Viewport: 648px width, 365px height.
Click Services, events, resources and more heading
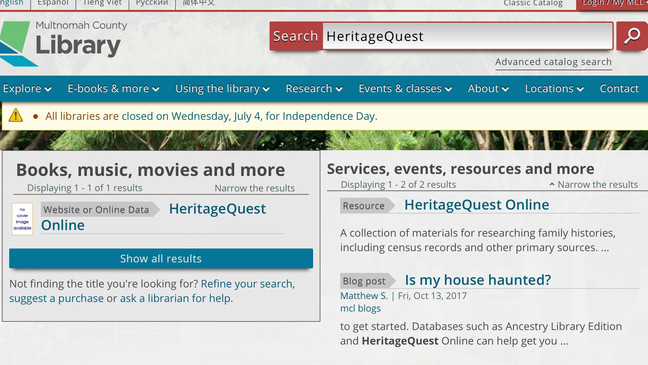pyautogui.click(x=460, y=169)
